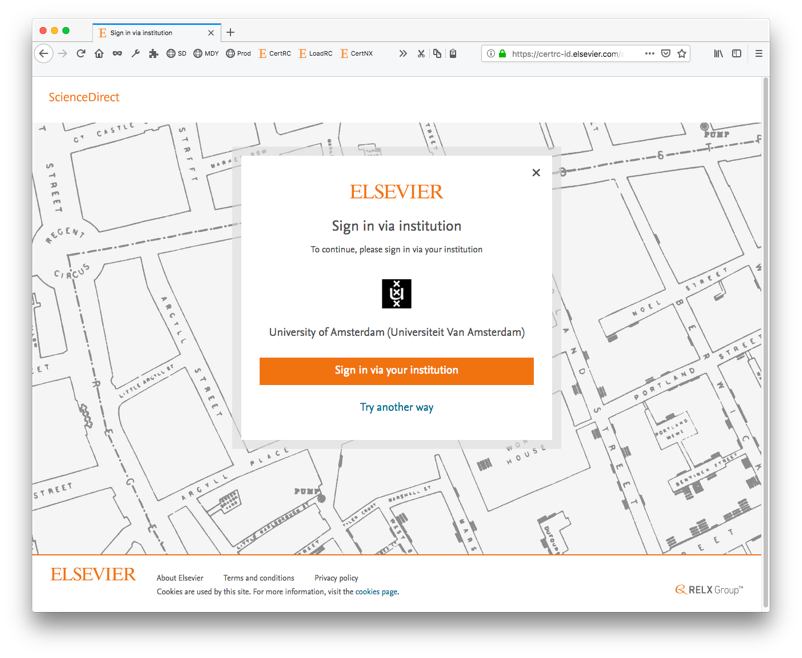Viewport: 802px width, 658px height.
Task: Click the vertical page scrollbar
Action: point(765,342)
